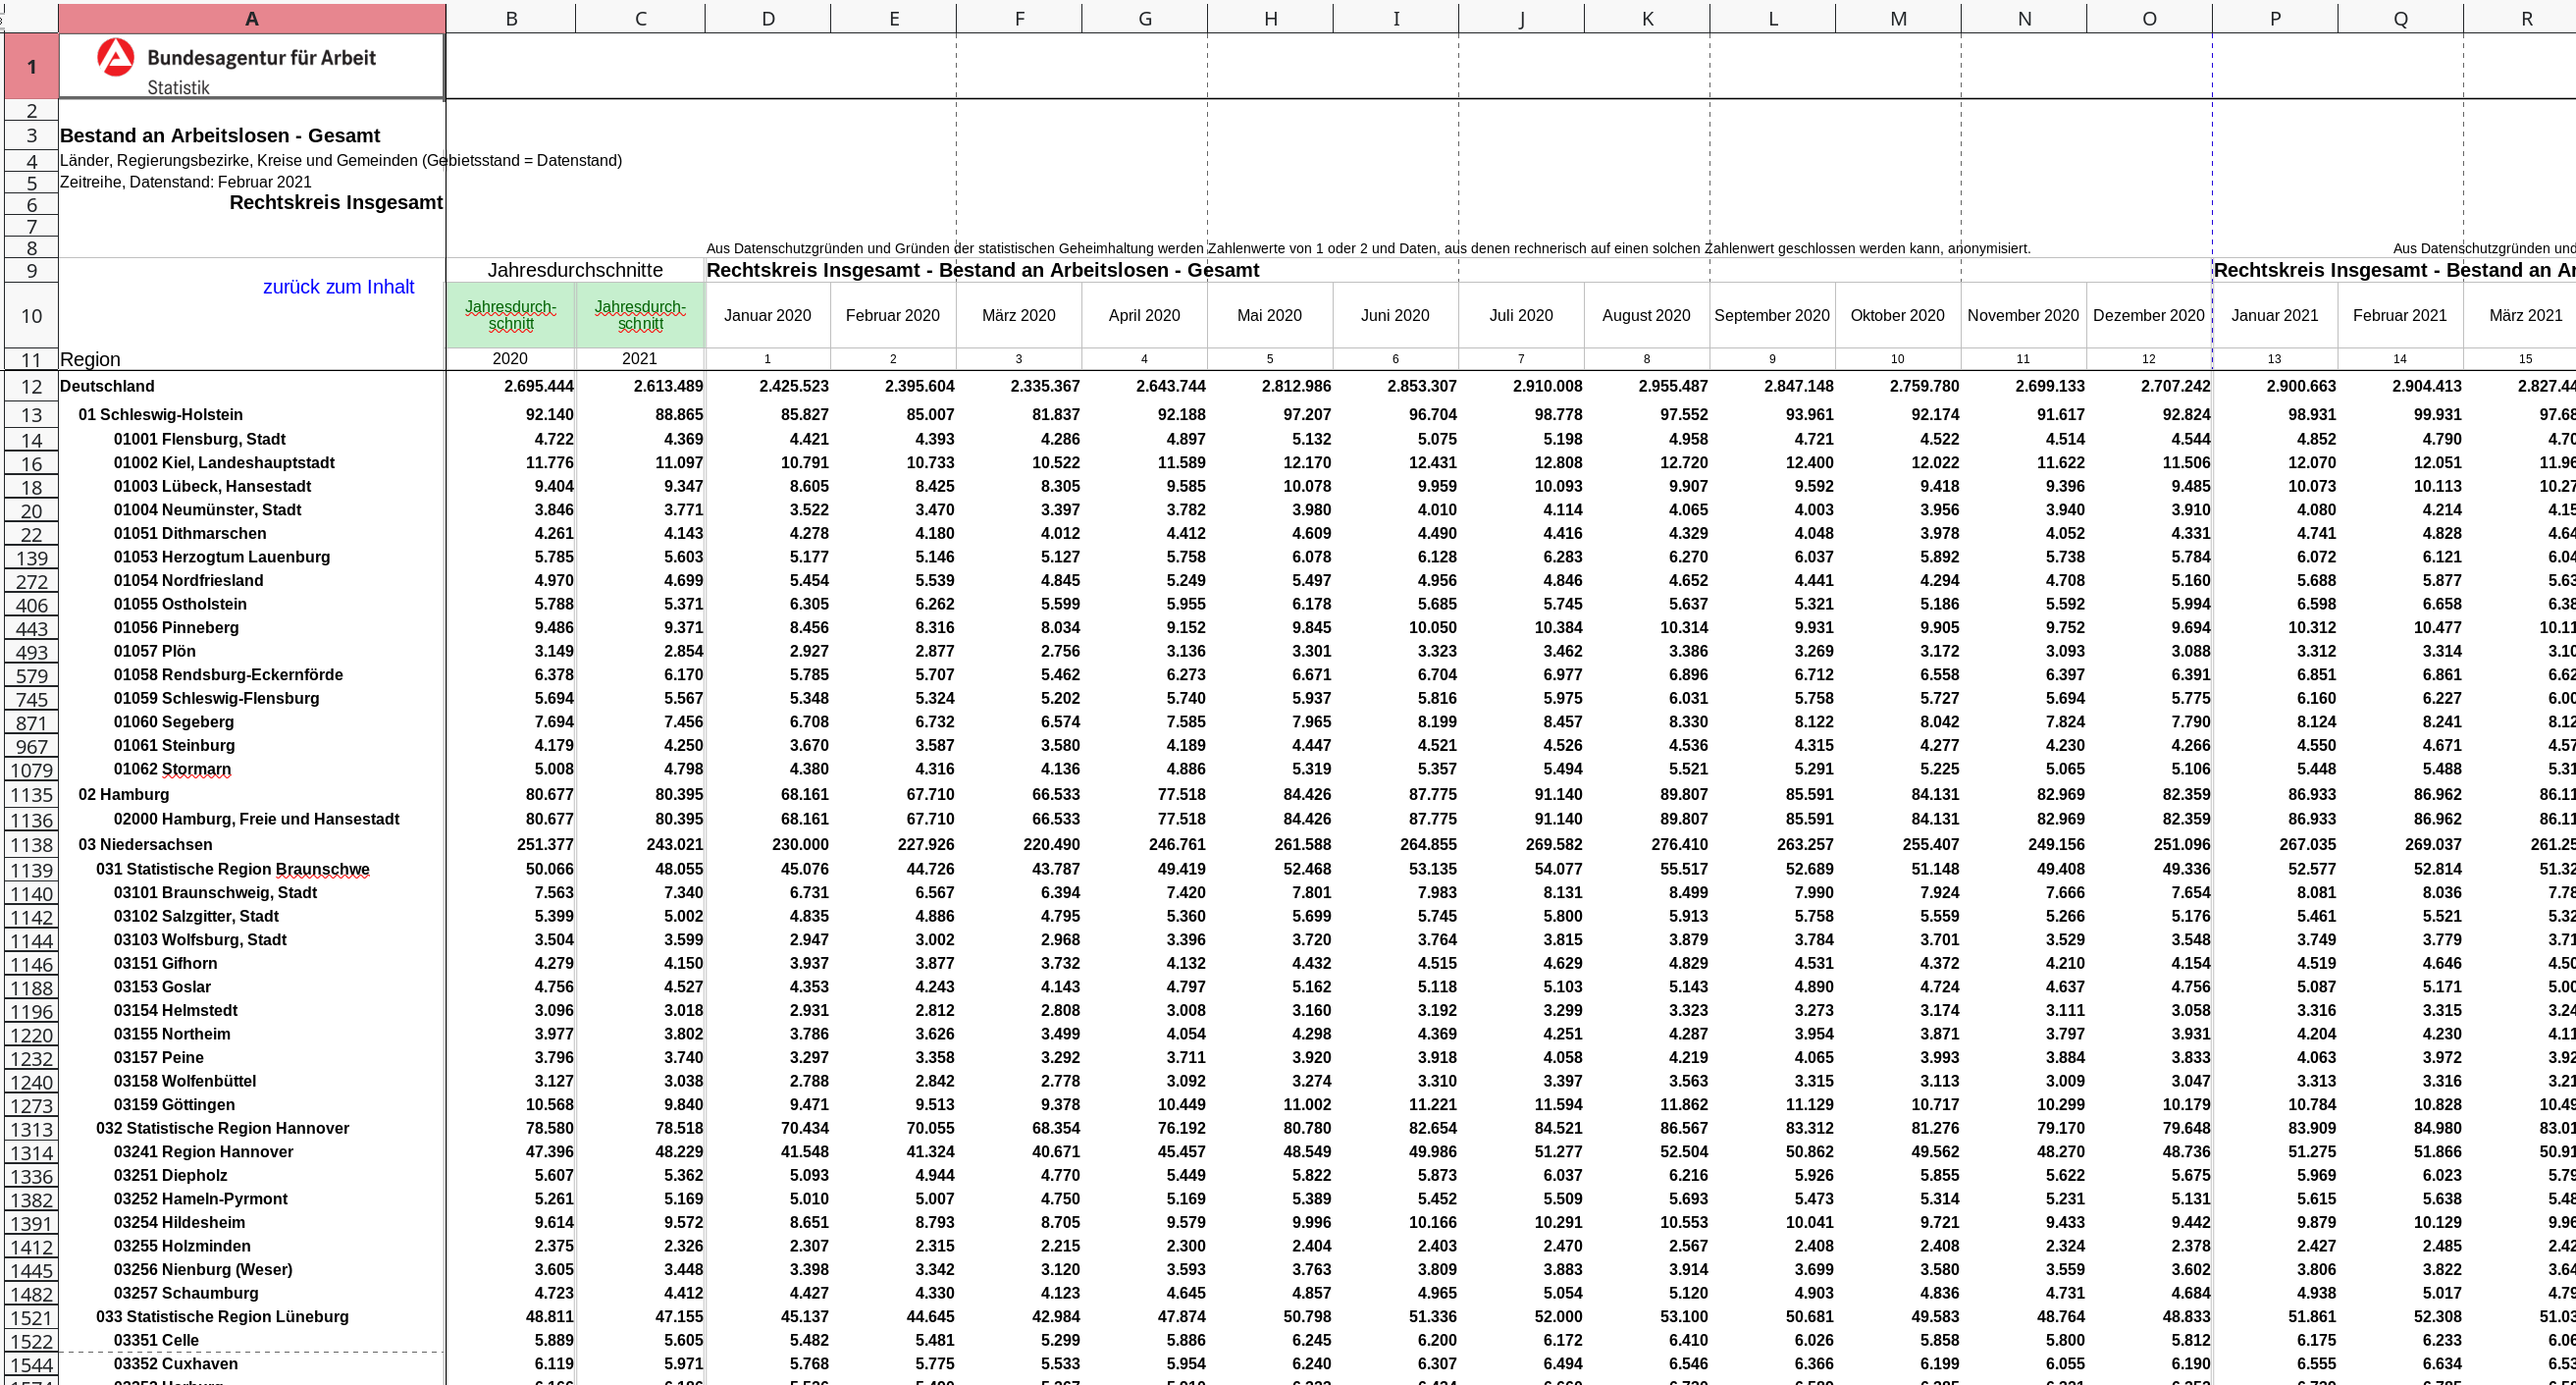Click the green 'Jahresdurchschnitt' 2020 header cell

click(x=511, y=315)
